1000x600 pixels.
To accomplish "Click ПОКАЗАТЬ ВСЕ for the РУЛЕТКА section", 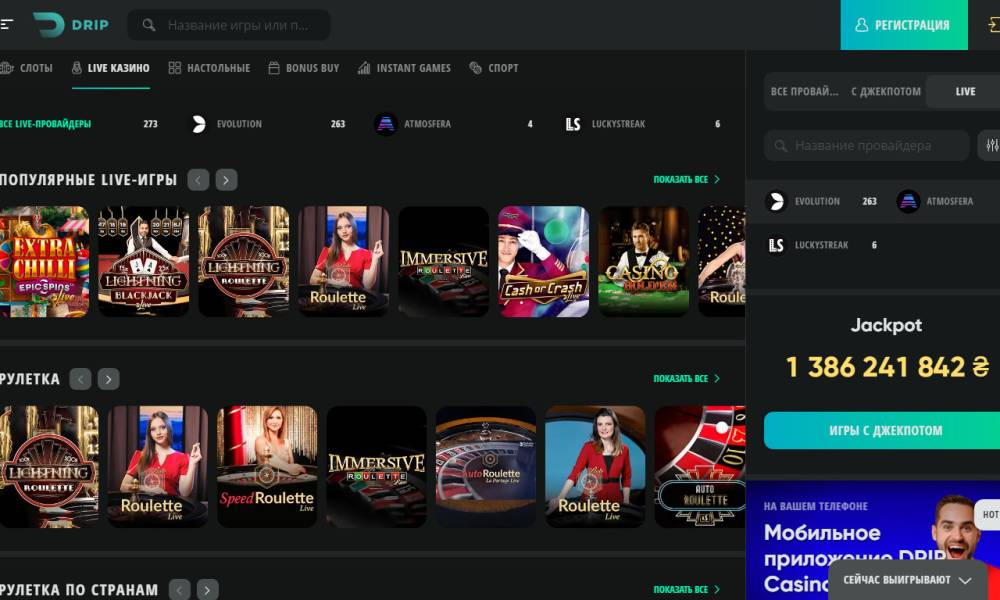I will point(686,379).
